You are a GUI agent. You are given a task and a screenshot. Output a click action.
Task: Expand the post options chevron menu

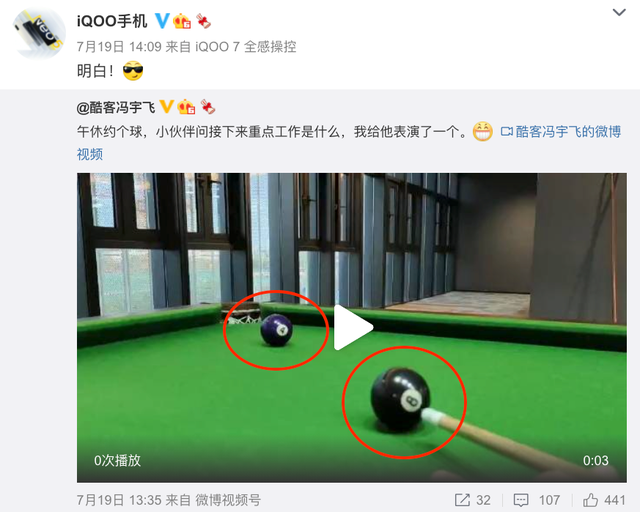pos(619,13)
